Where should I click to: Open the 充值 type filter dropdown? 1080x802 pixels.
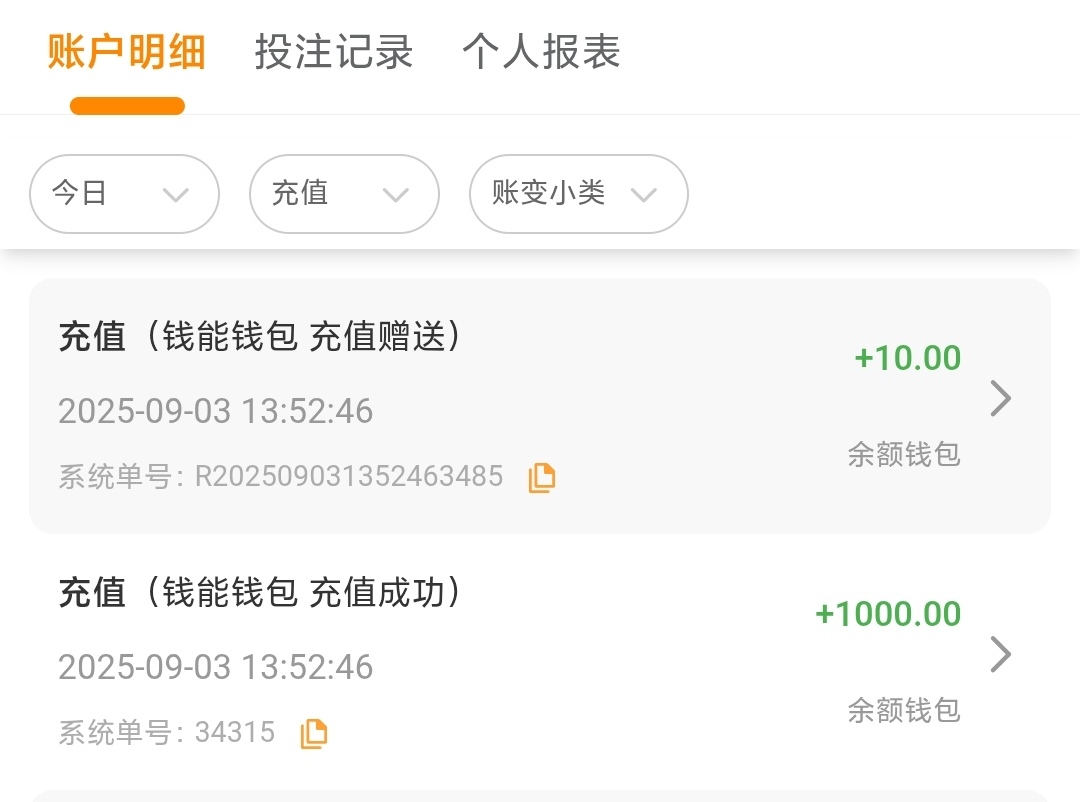click(344, 194)
